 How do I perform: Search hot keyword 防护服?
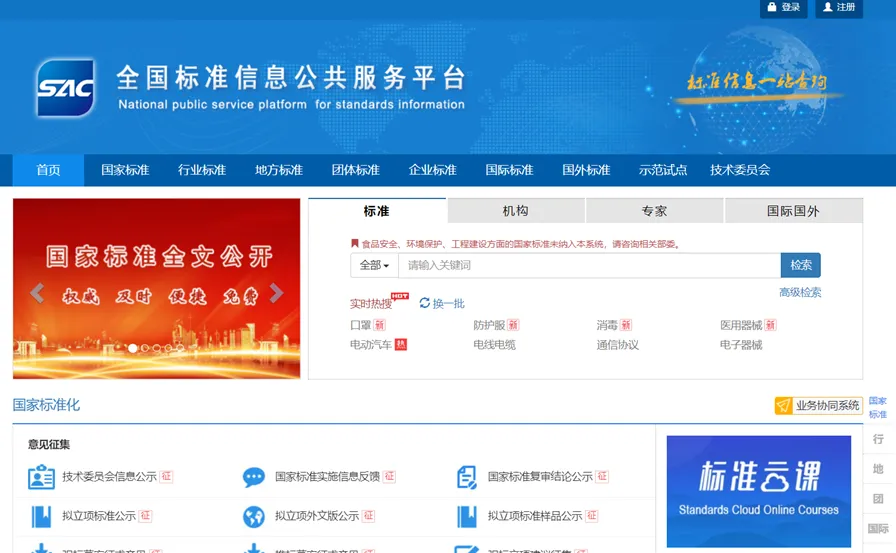click(x=489, y=325)
